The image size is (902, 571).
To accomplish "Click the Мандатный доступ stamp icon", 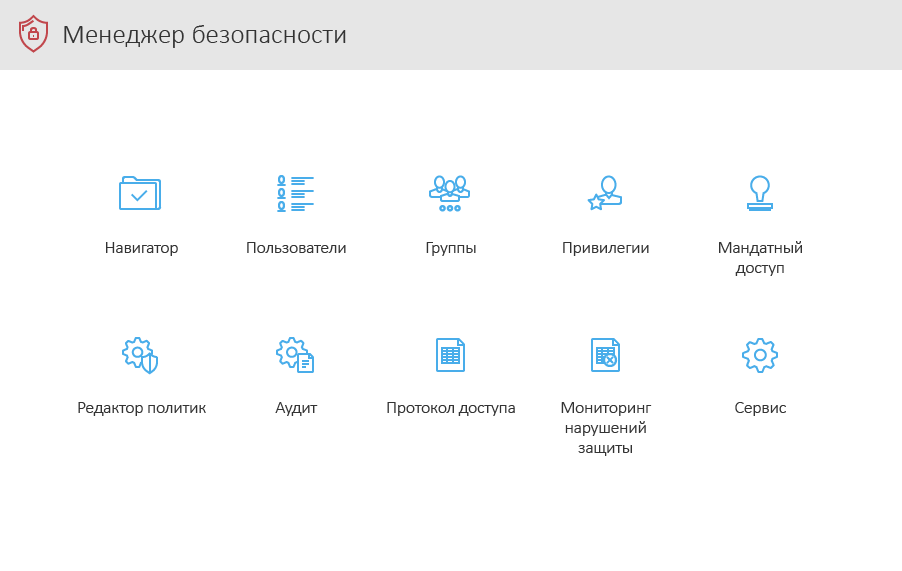I will point(760,193).
